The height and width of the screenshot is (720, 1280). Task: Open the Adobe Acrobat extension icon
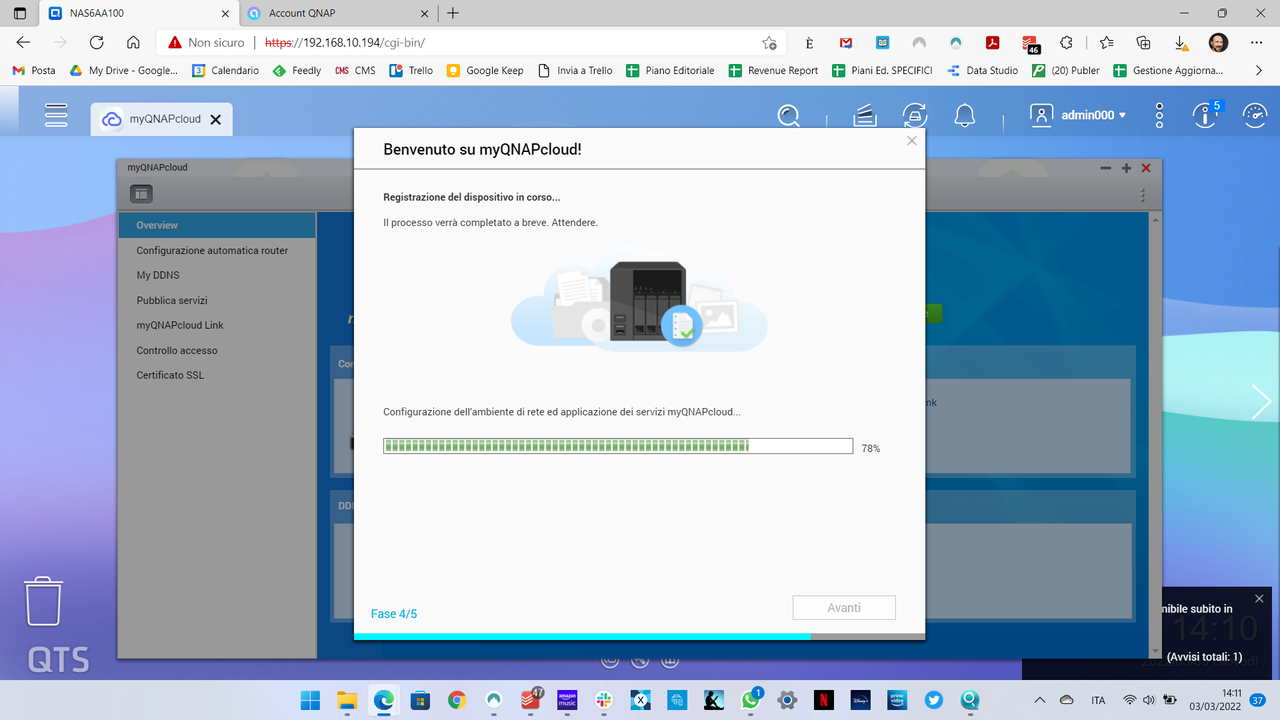(993, 43)
